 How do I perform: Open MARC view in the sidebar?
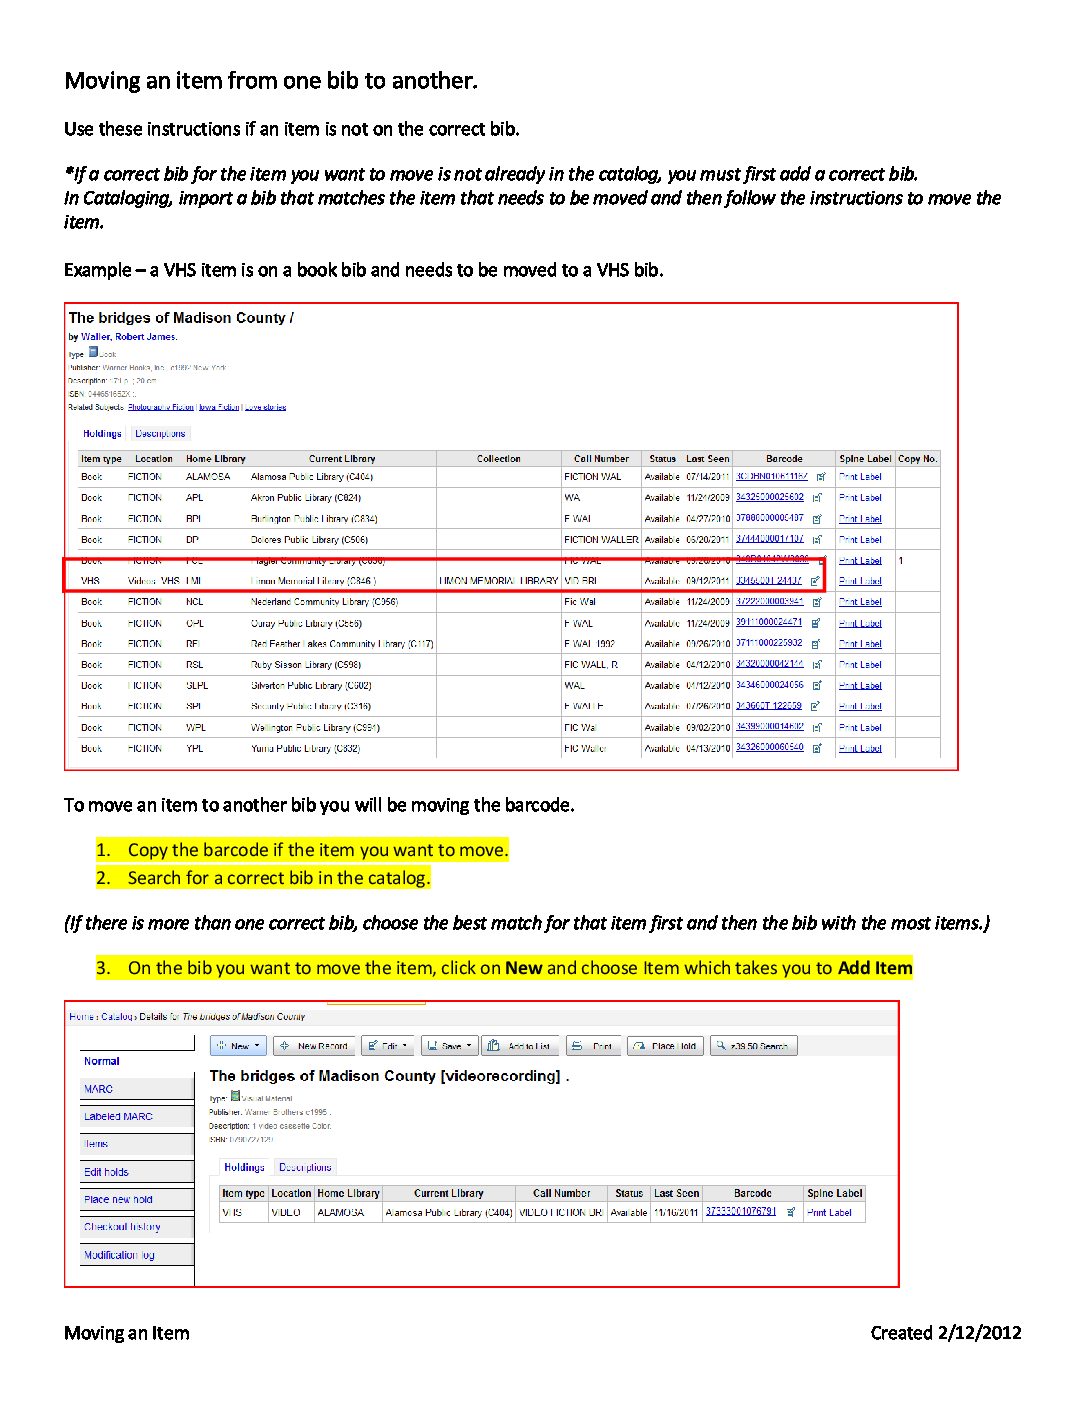99,1089
